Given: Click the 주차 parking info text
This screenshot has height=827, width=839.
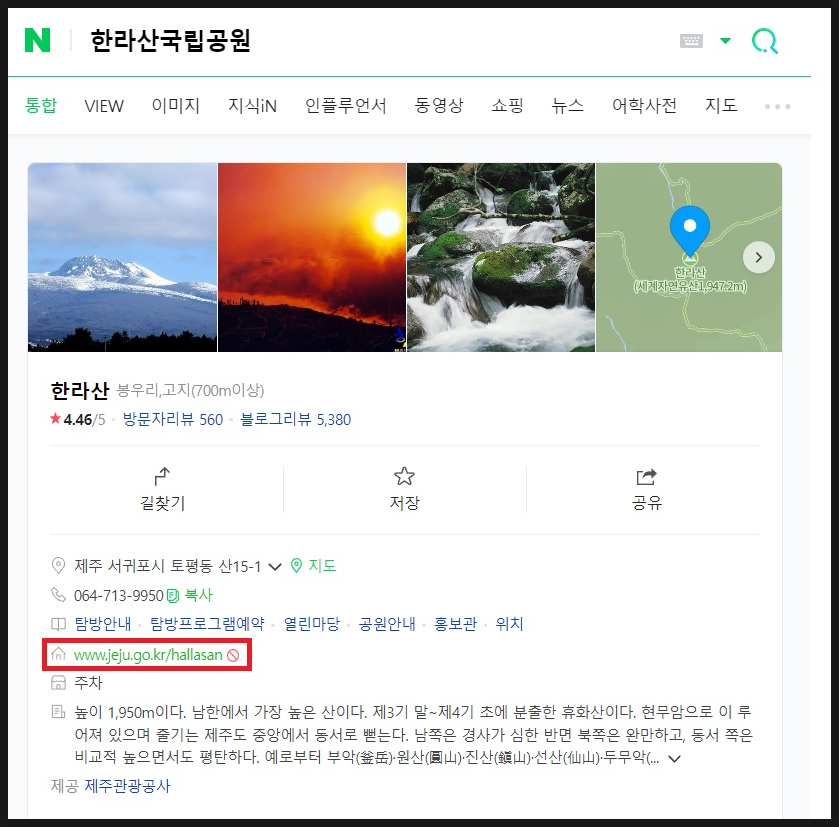Looking at the screenshot, I should point(88,683).
